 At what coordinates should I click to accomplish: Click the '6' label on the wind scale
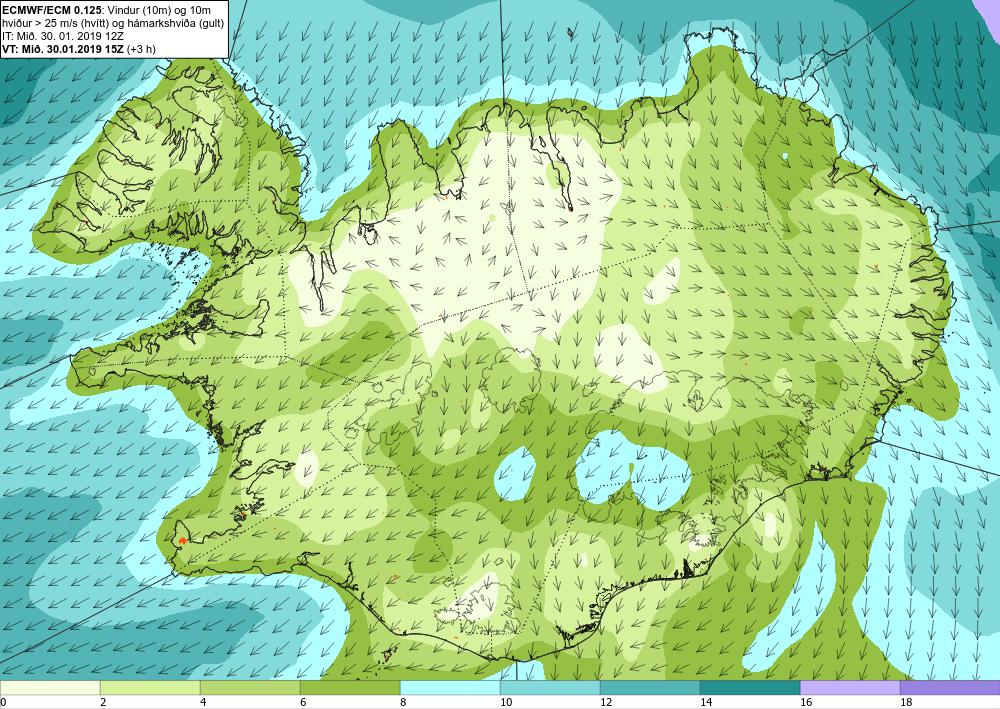303,702
